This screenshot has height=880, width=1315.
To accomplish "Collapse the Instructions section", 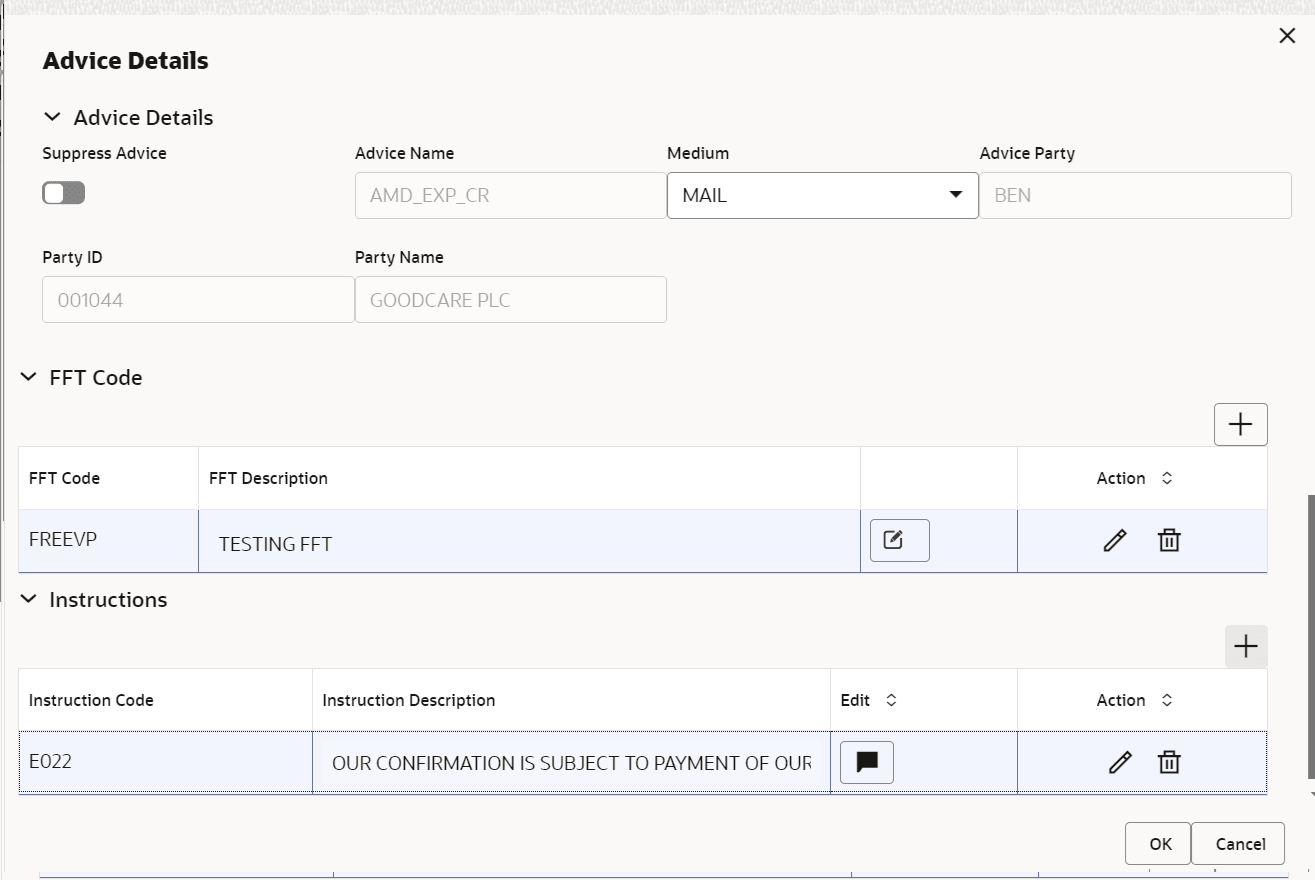I will click(27, 599).
